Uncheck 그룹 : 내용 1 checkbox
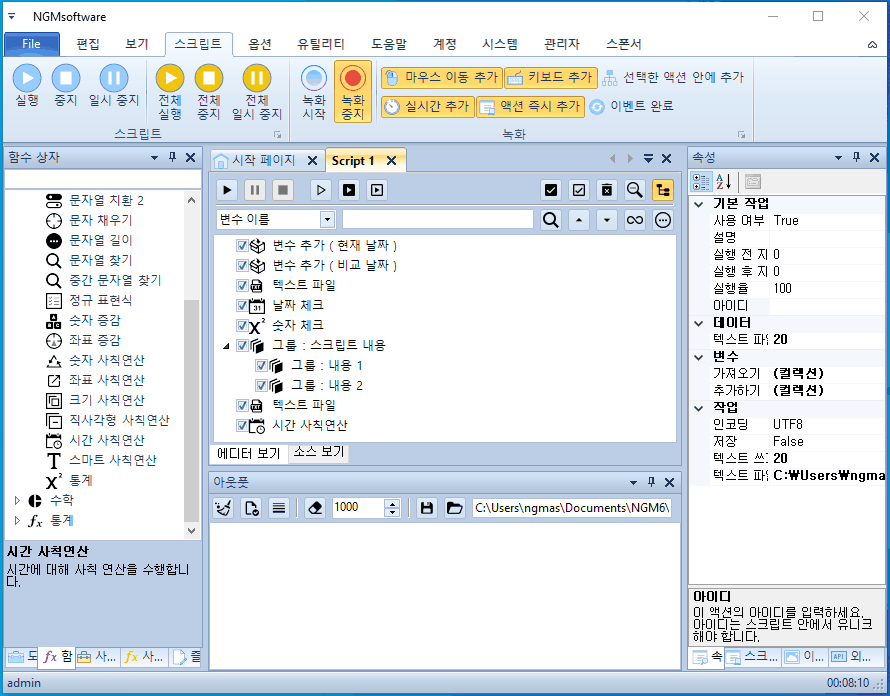 tap(261, 366)
